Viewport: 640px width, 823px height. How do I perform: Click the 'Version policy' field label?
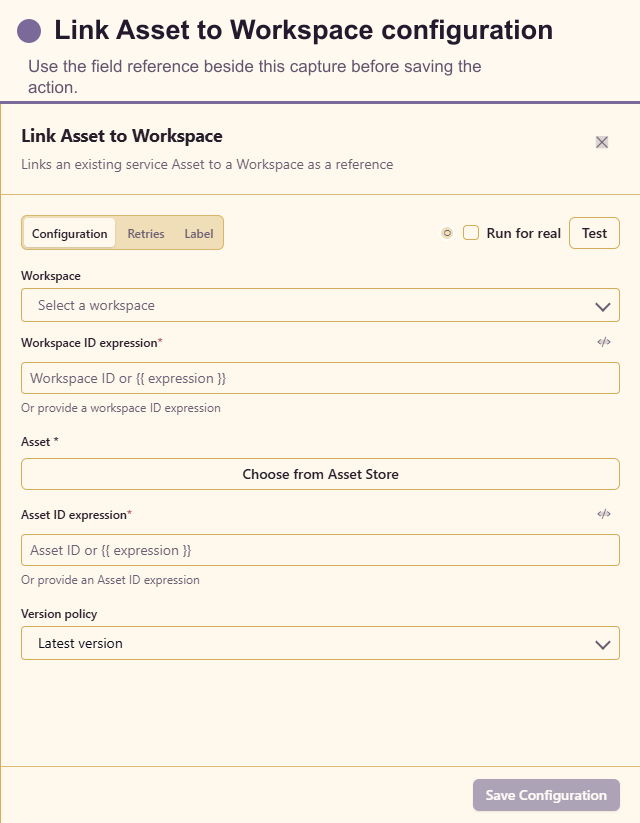[59, 614]
